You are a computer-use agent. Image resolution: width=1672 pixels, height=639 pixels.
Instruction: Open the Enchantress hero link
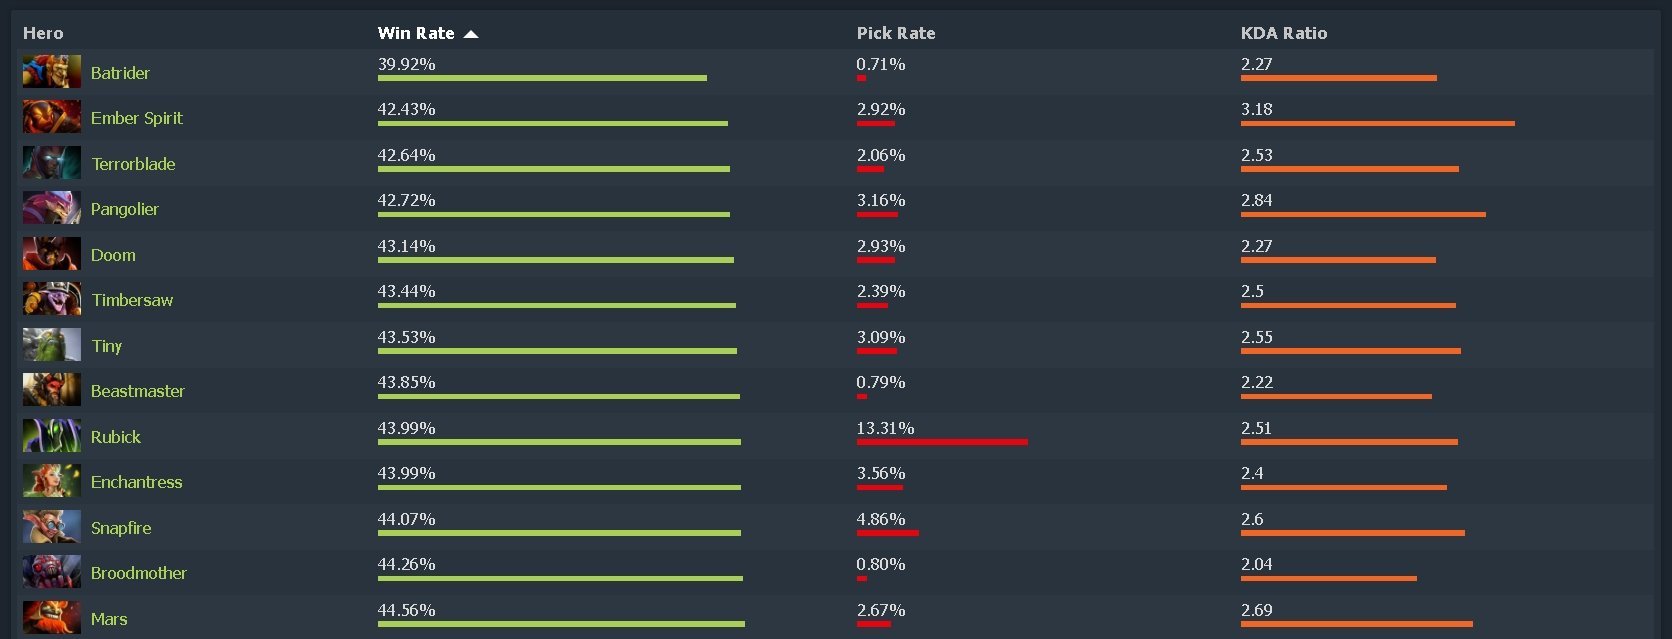click(x=137, y=482)
